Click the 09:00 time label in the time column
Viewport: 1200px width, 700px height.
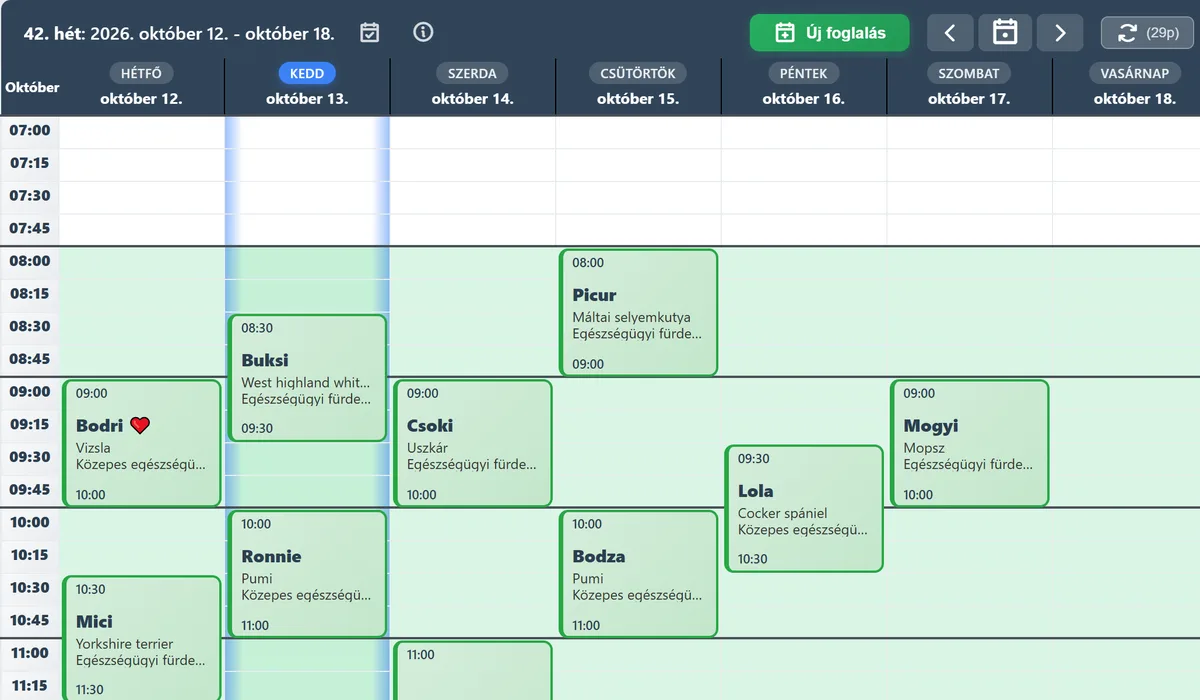(30, 392)
